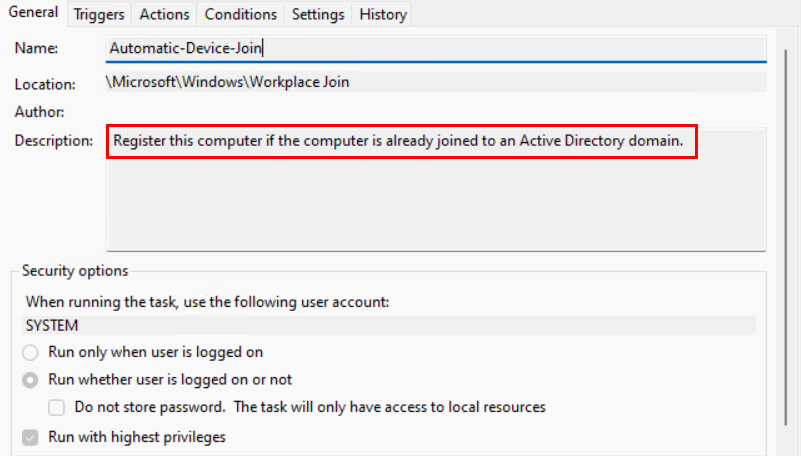Screen dimensions: 801x456
Task: Click the SYSTEM user account field
Action: (x=390, y=325)
